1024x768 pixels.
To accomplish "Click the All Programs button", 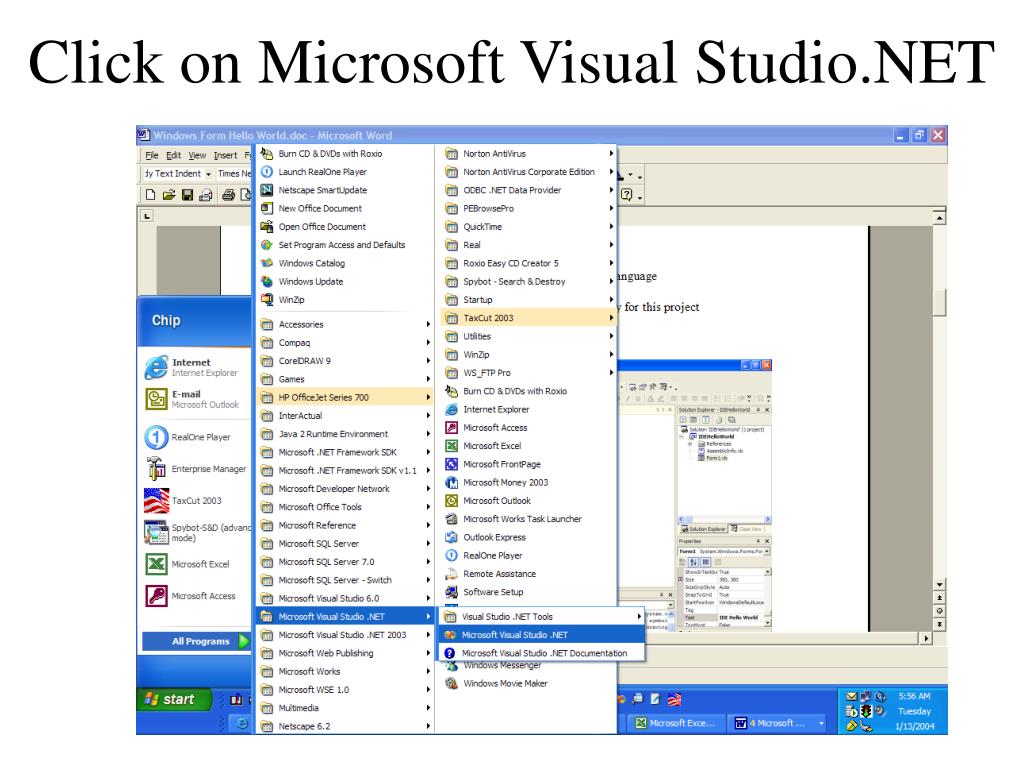I will 196,641.
